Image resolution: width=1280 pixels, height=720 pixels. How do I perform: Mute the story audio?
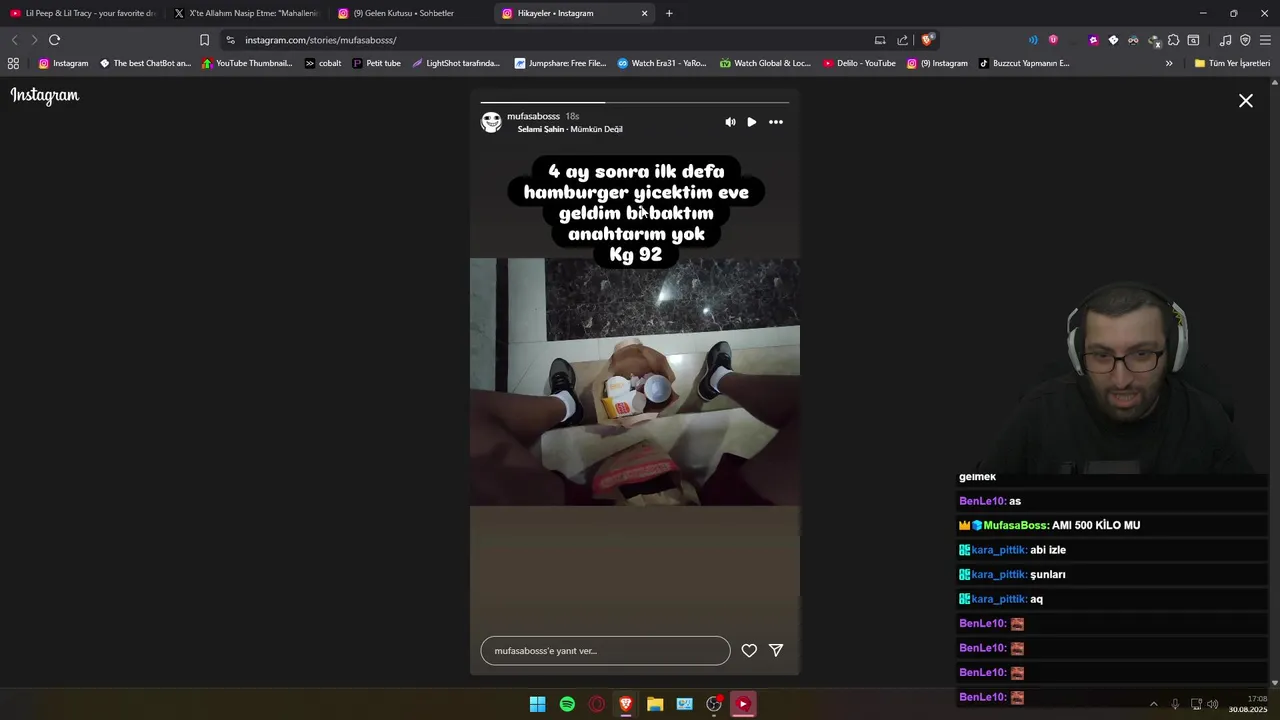(x=730, y=122)
